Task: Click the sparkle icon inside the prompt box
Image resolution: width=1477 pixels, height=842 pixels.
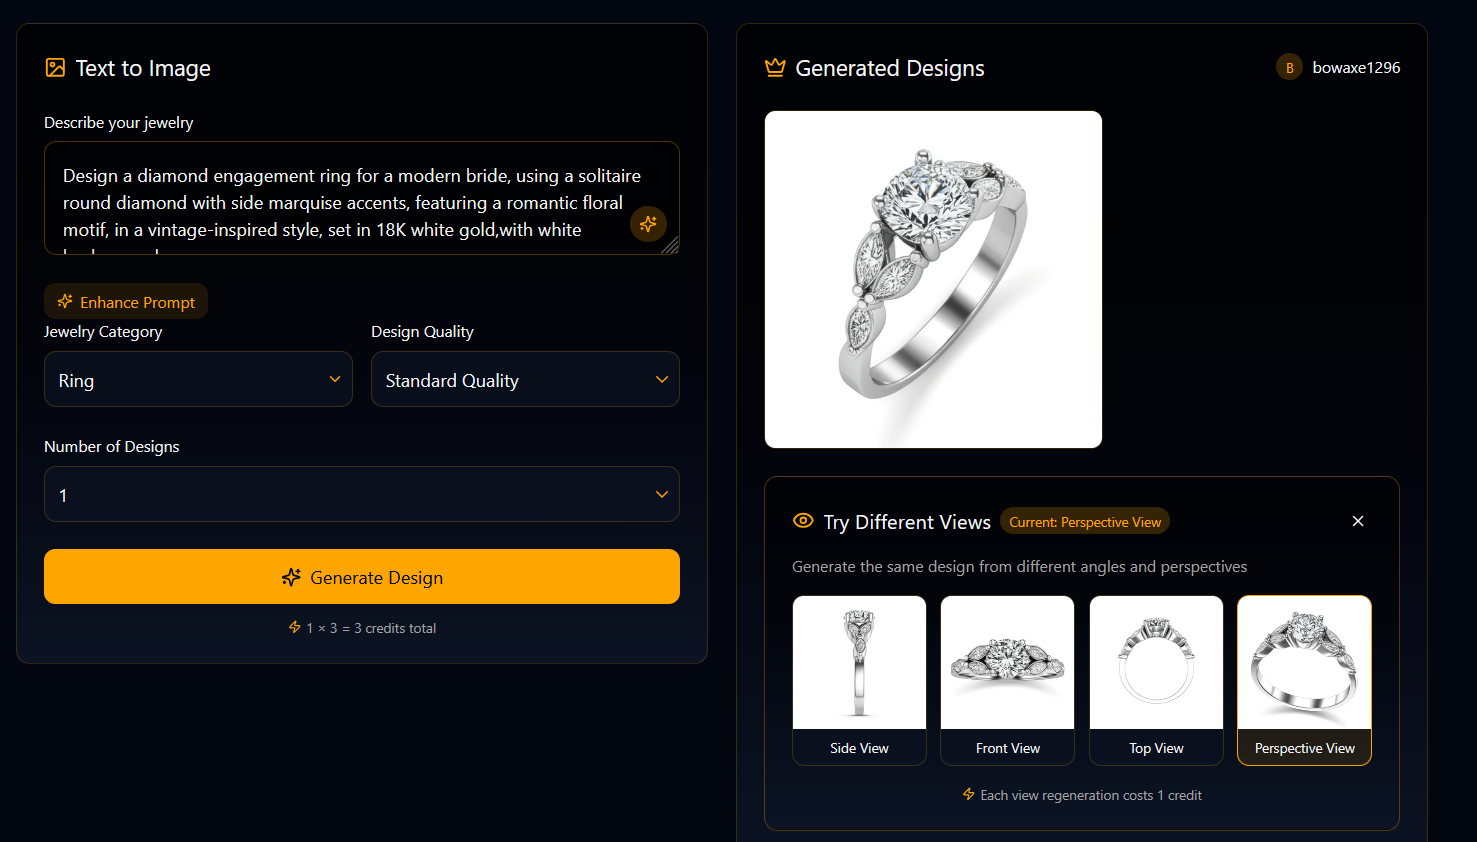Action: point(648,224)
